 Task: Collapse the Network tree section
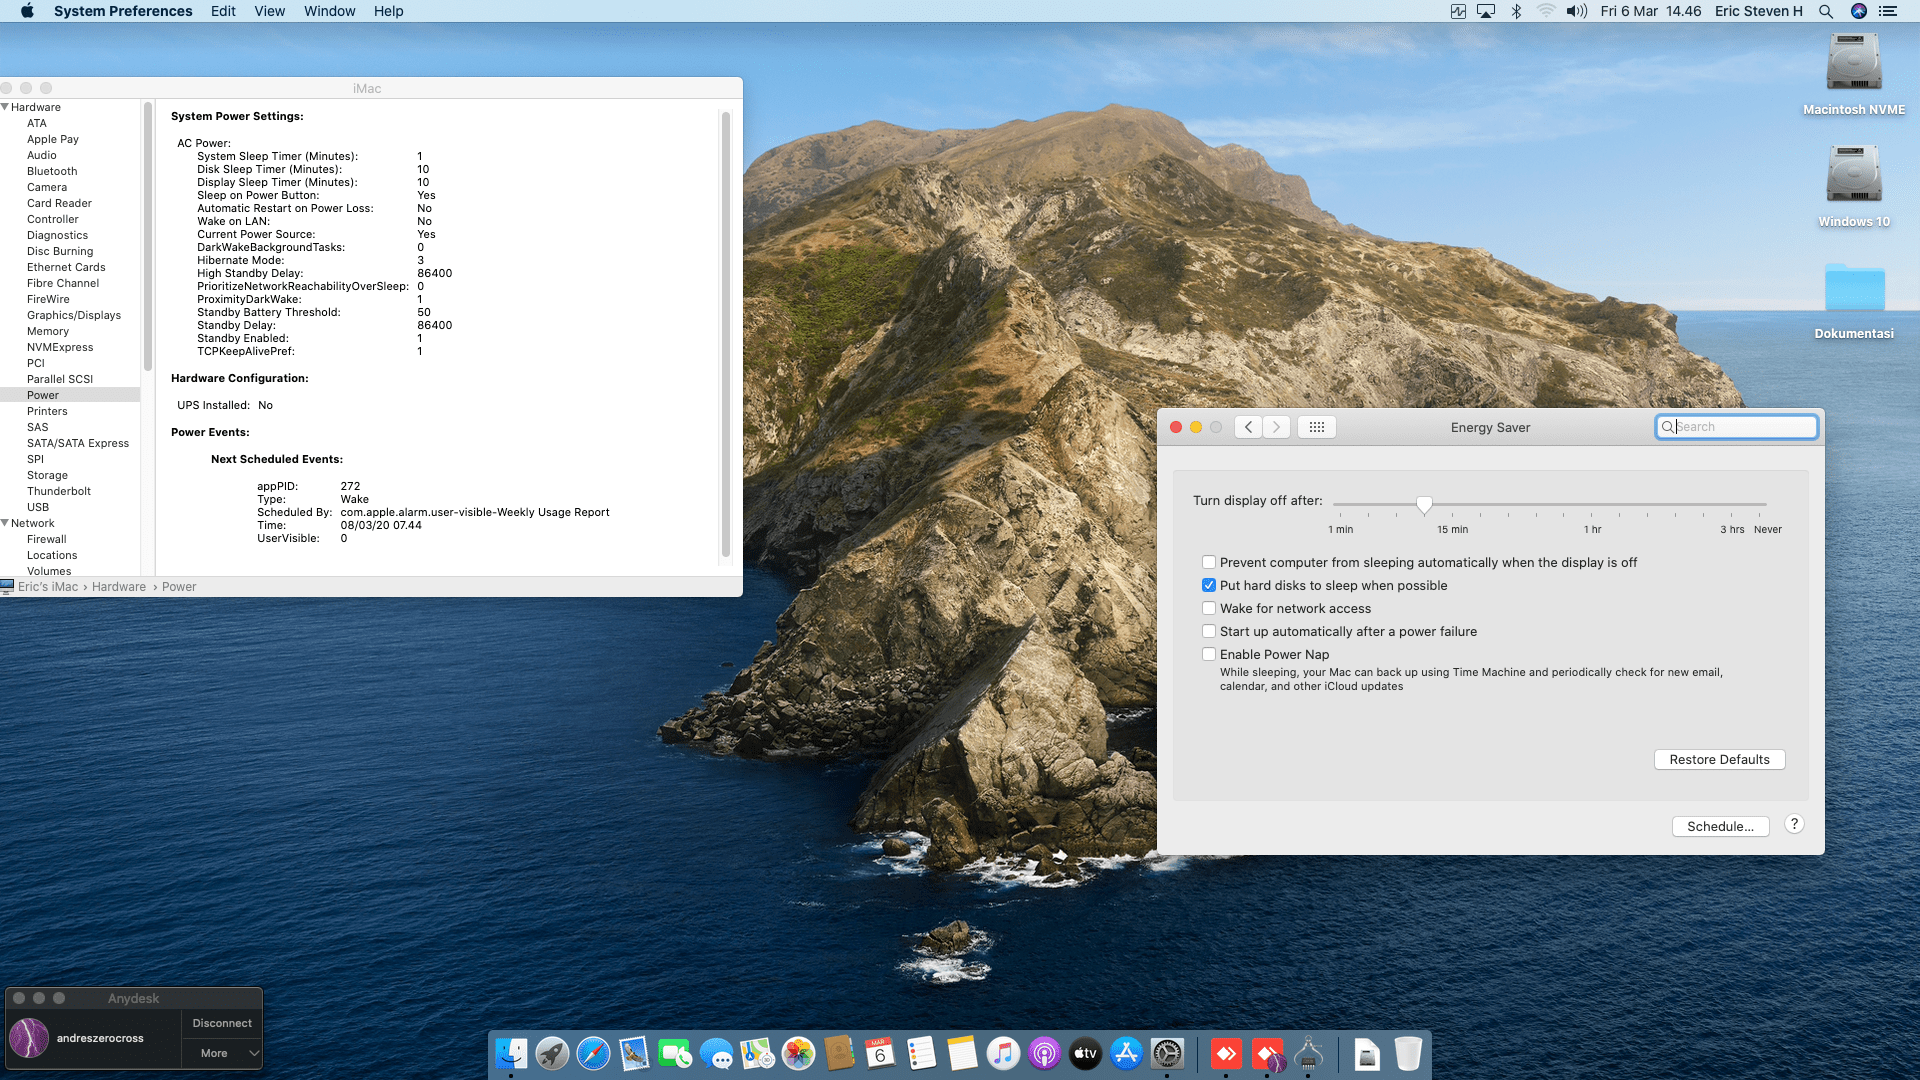(6, 523)
